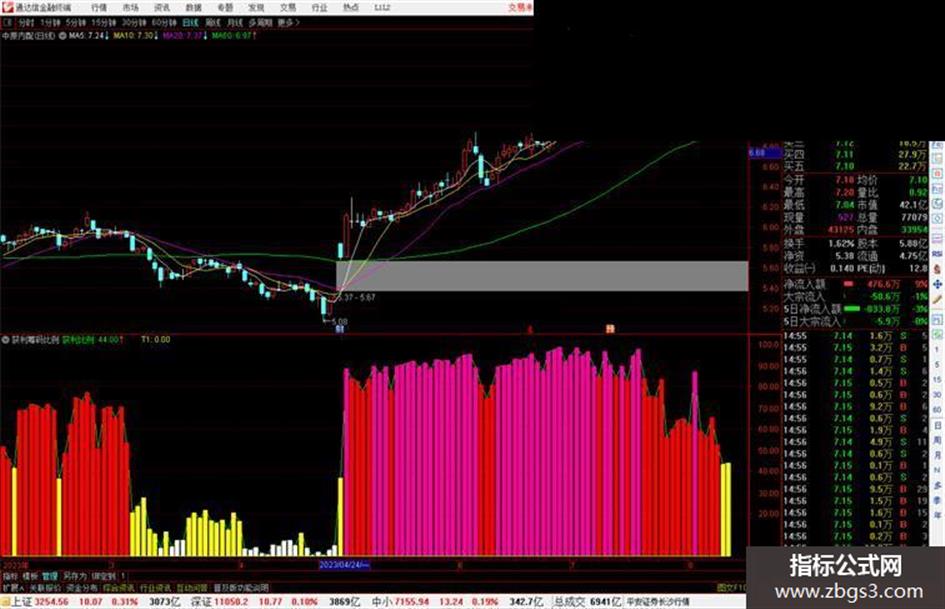Viewport: 945px width, 609px height.
Task: Open the 资金分布 tab
Action: (x=82, y=588)
